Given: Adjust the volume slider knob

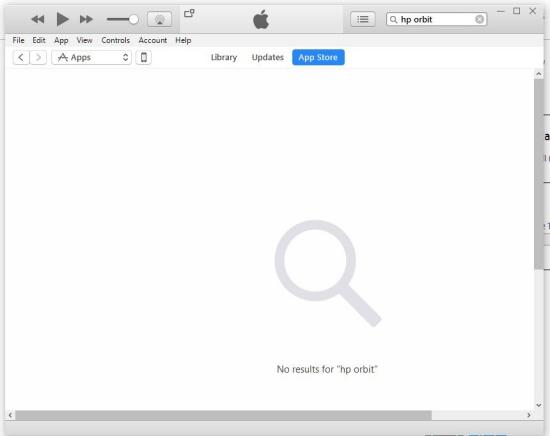Looking at the screenshot, I should 133,19.
